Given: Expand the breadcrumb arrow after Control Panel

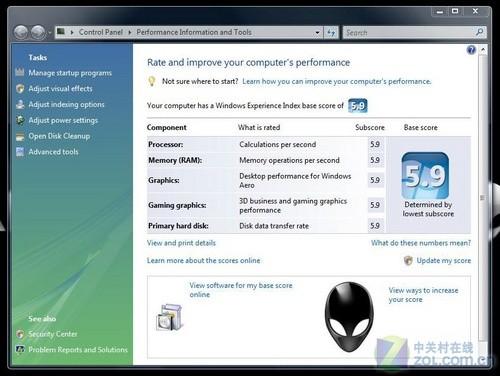Looking at the screenshot, I should 129,32.
